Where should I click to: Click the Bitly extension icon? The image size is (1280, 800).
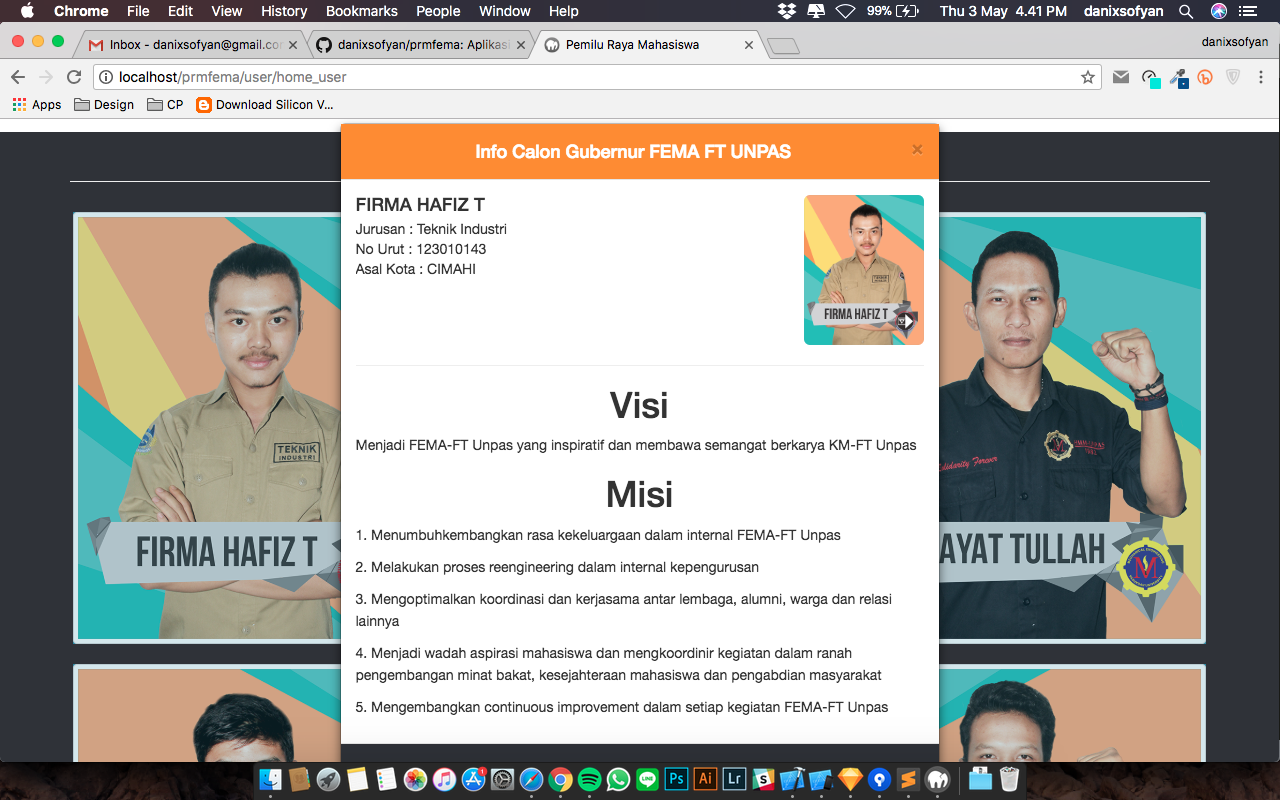click(1206, 76)
